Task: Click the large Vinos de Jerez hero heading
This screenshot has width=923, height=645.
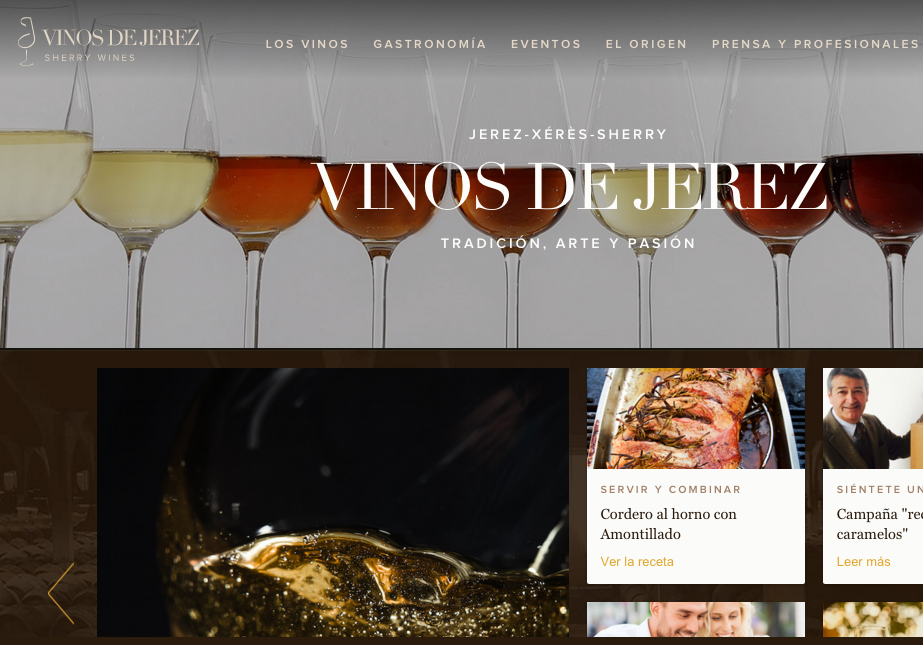Action: pyautogui.click(x=570, y=186)
